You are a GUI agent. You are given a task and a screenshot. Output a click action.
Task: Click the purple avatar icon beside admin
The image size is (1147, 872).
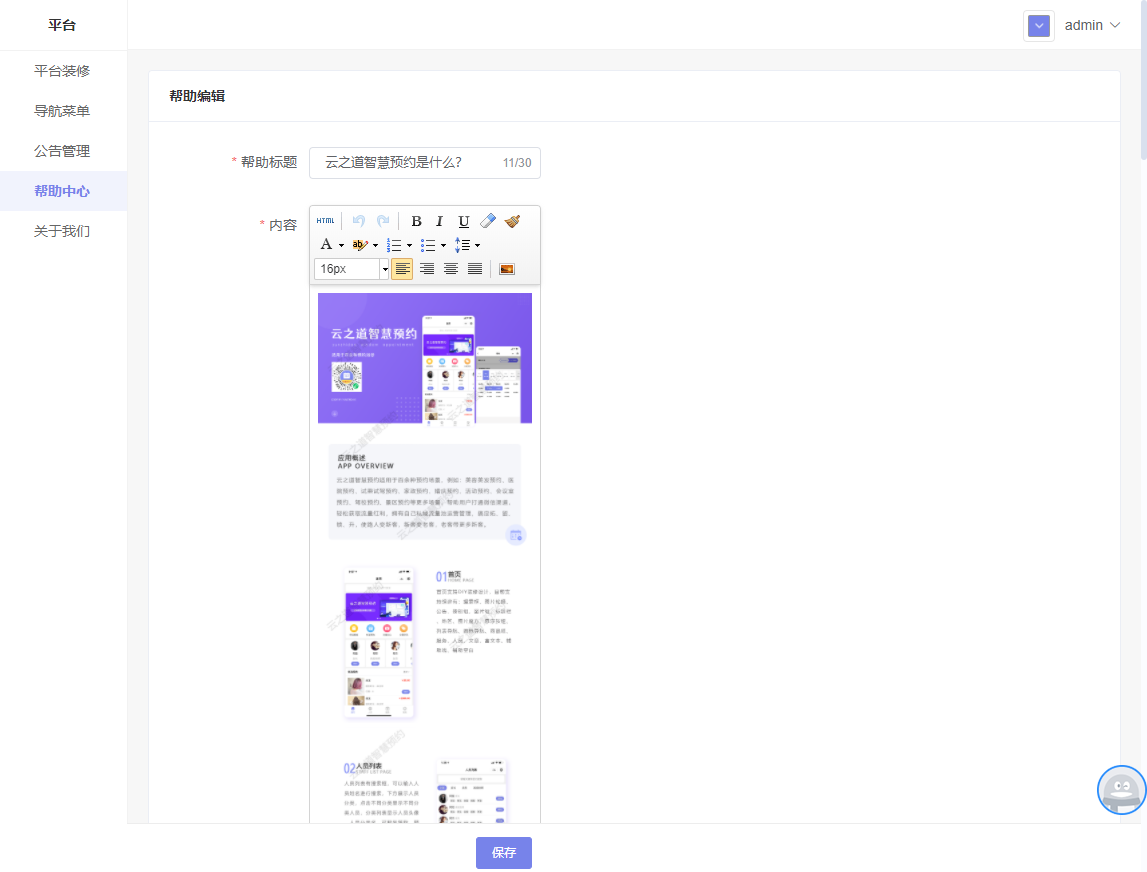point(1039,26)
